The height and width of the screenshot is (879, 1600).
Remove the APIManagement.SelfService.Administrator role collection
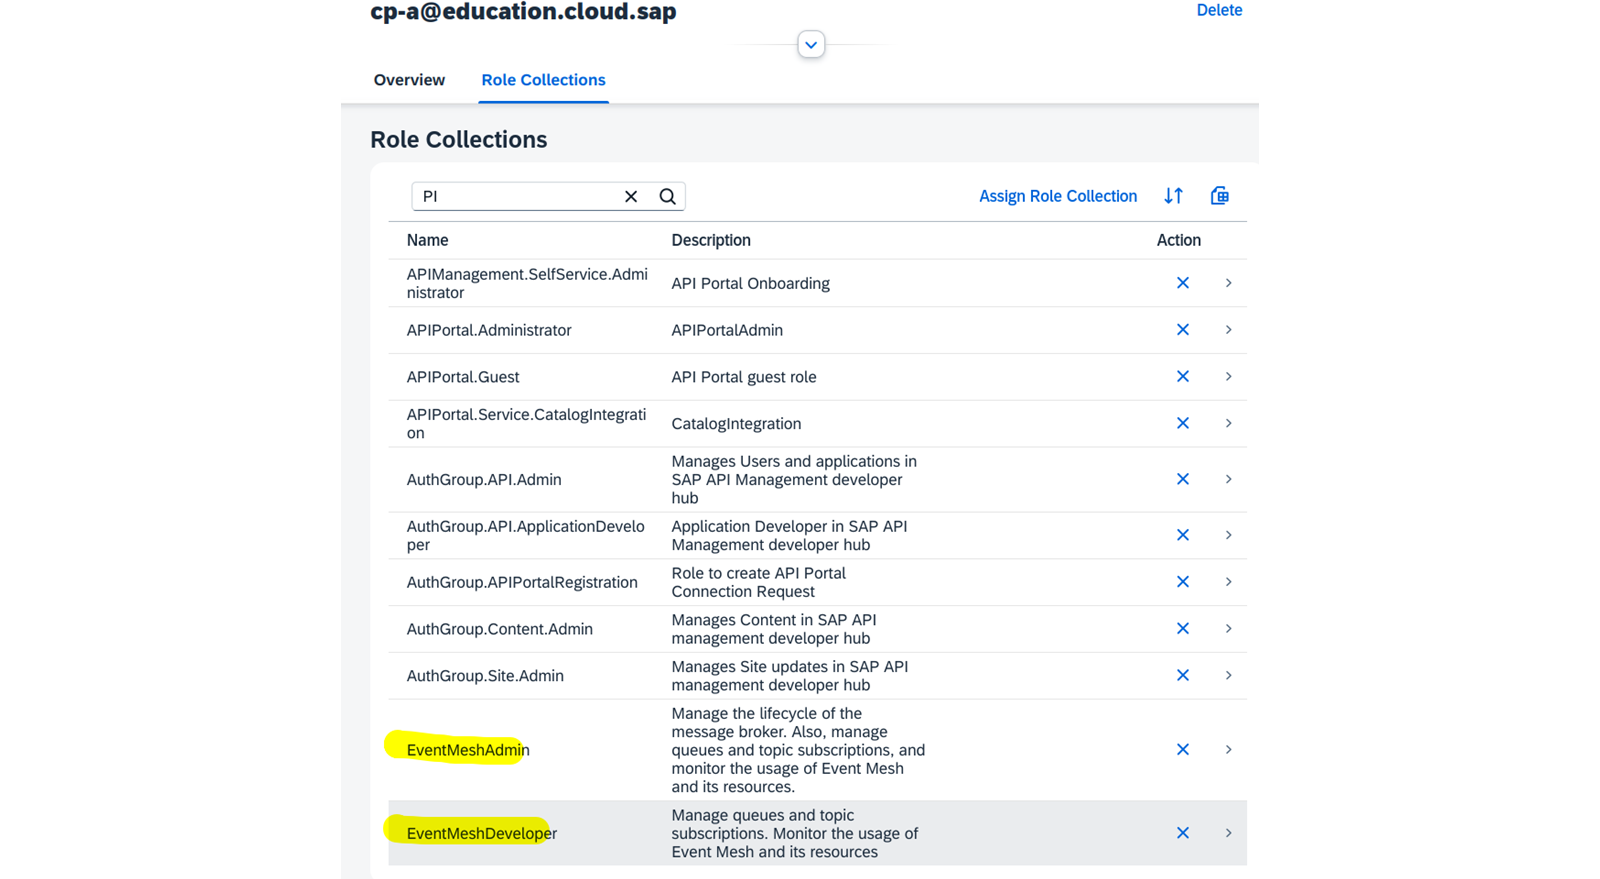(1182, 283)
